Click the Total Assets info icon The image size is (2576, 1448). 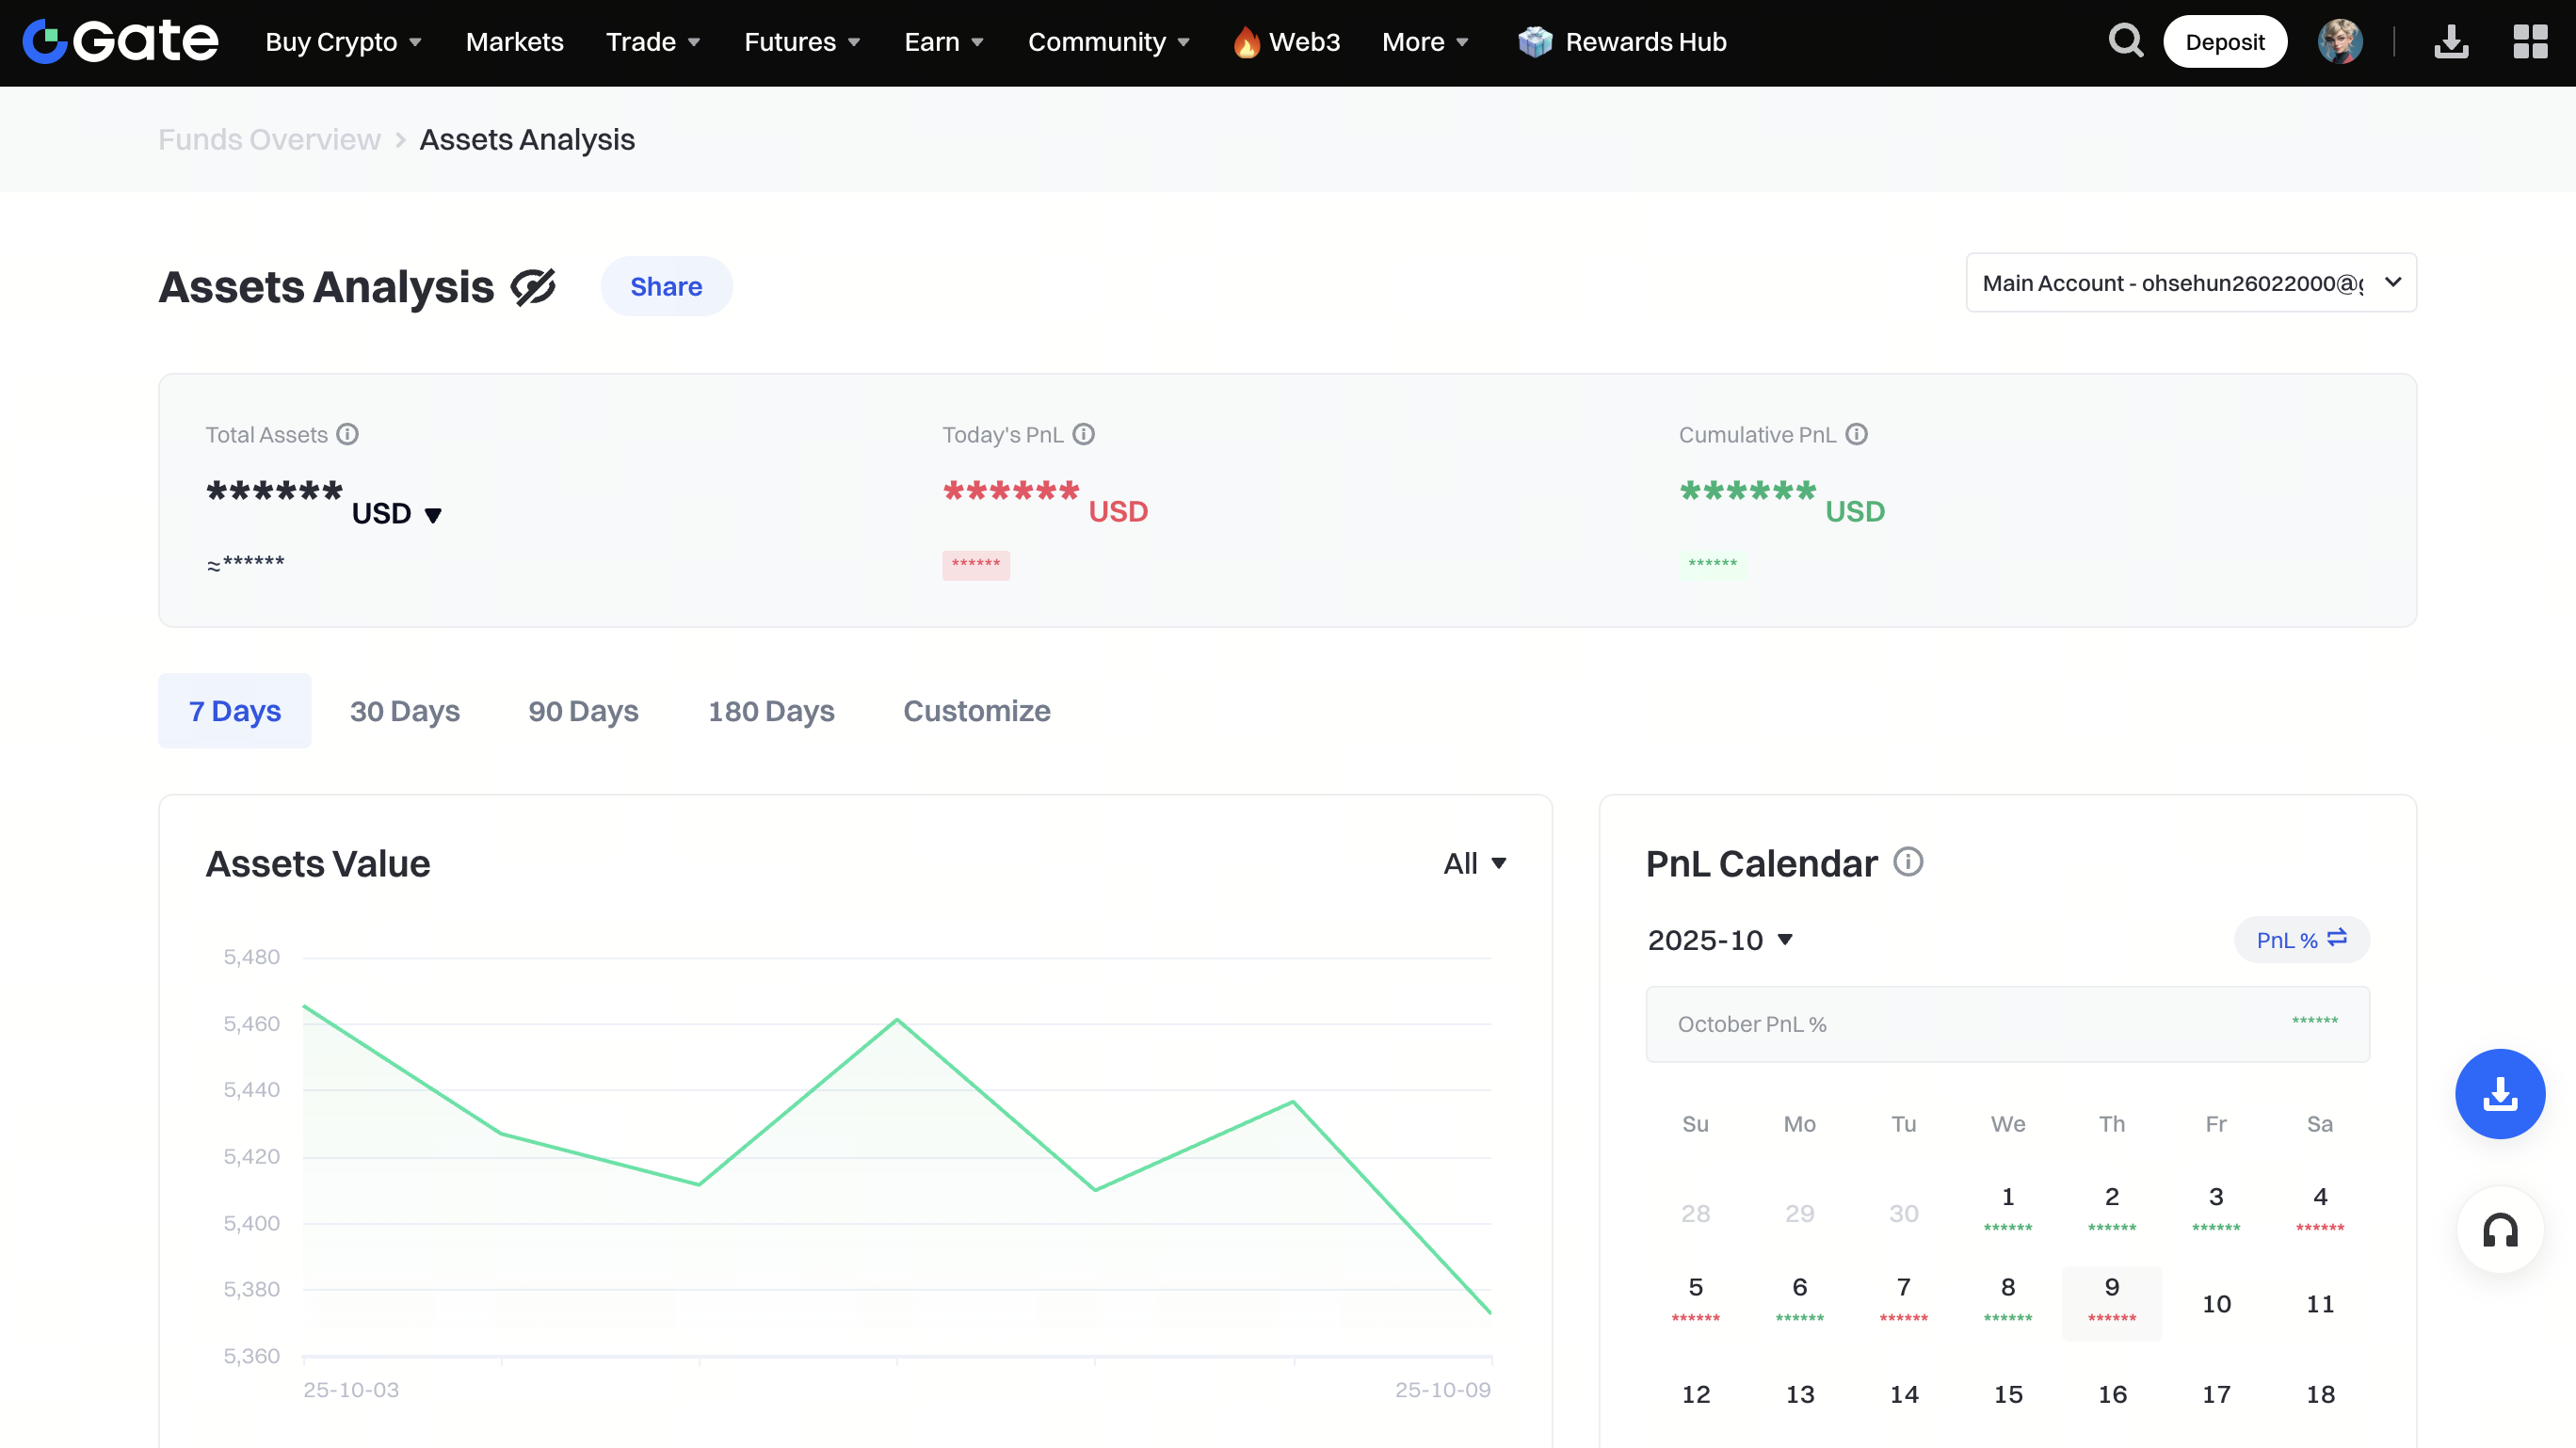coord(347,434)
